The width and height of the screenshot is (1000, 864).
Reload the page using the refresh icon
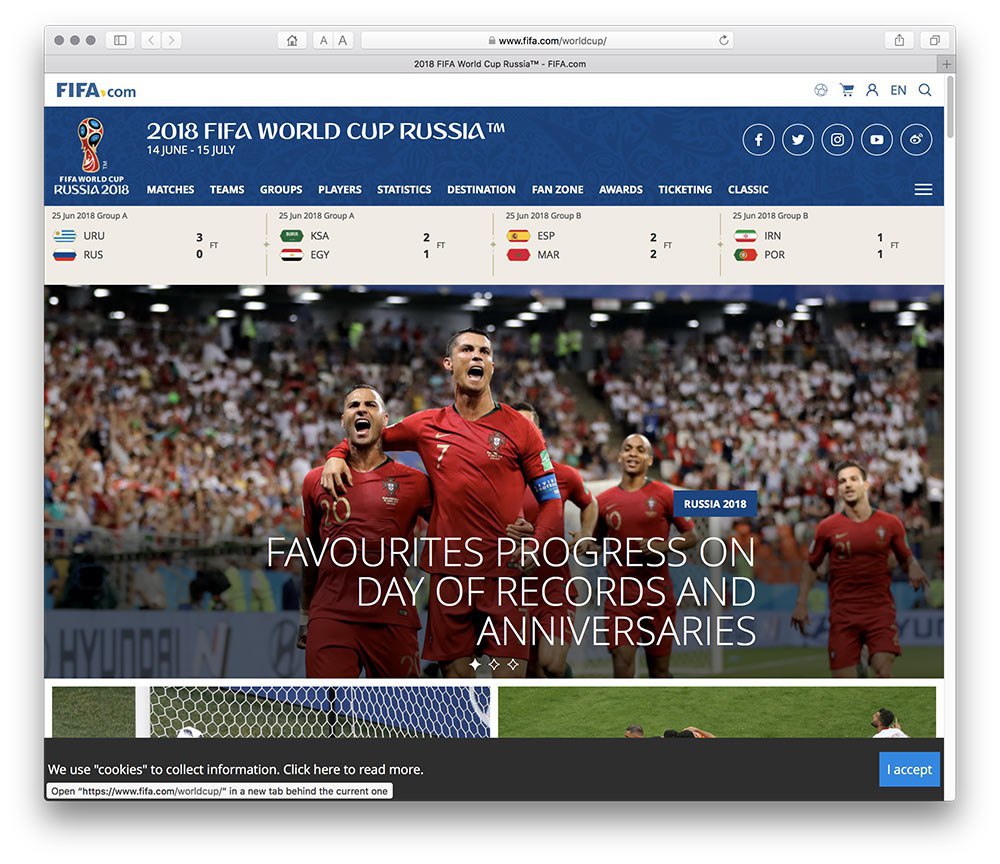point(723,40)
